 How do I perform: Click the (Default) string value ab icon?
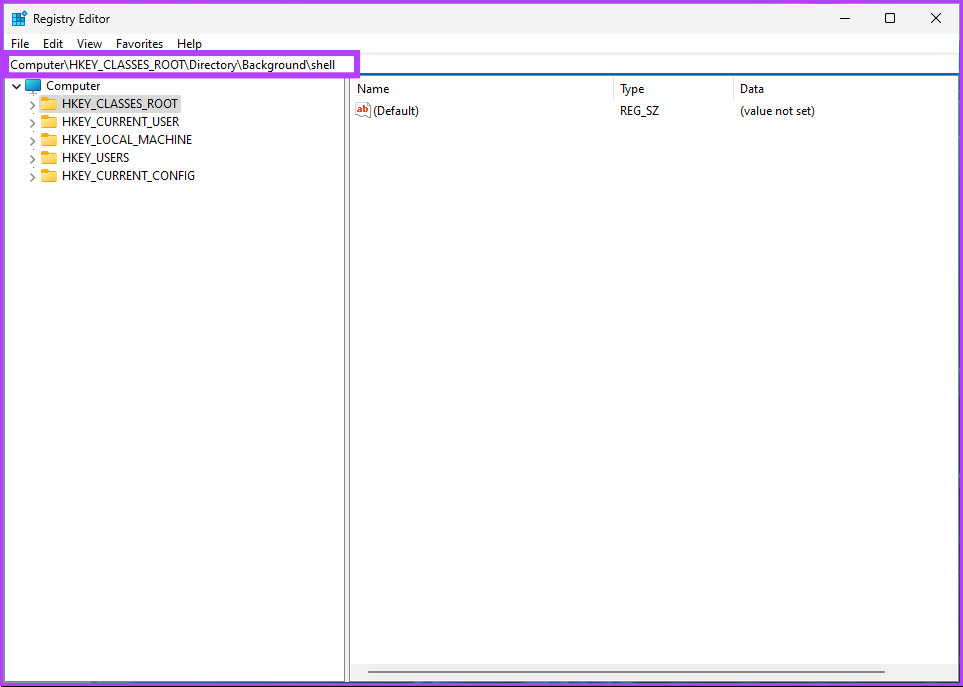pos(363,111)
